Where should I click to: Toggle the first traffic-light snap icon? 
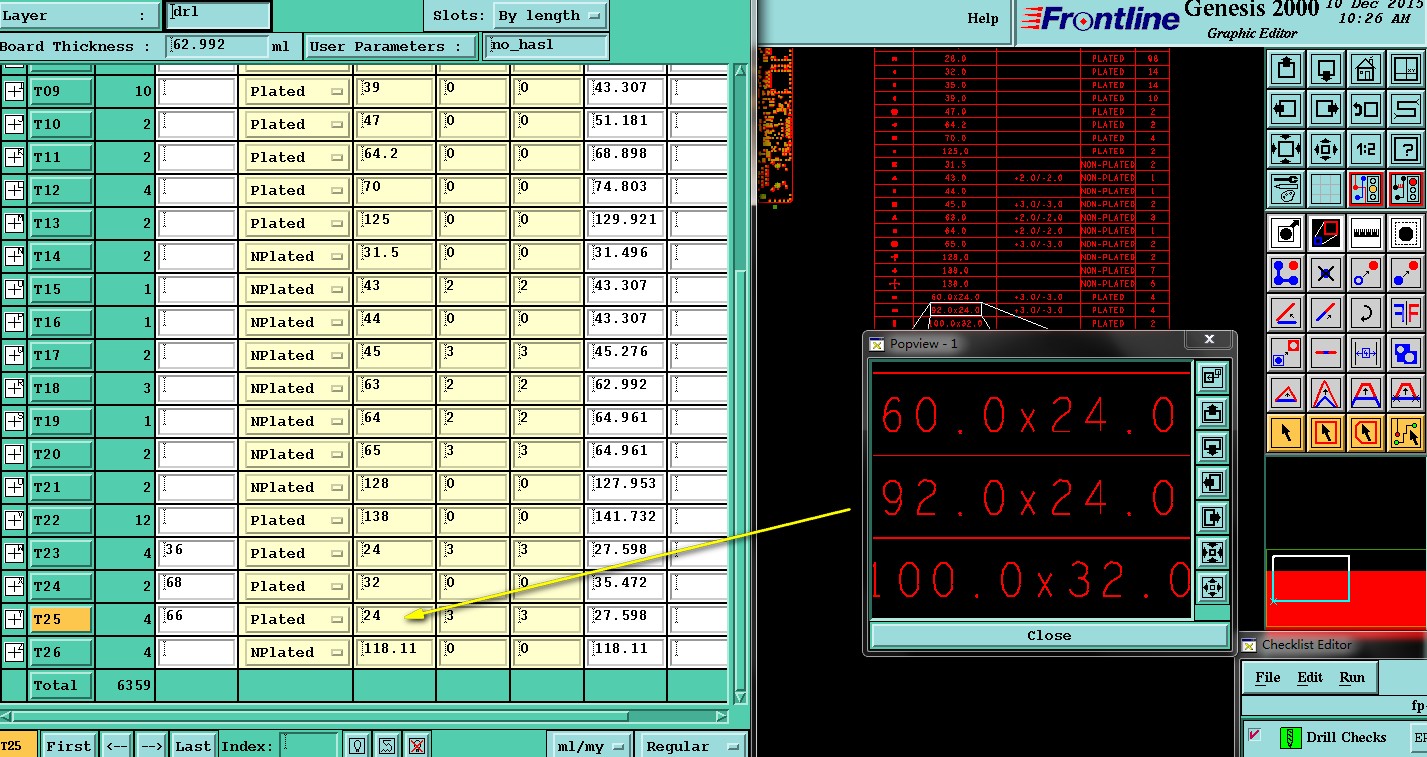click(x=1366, y=189)
